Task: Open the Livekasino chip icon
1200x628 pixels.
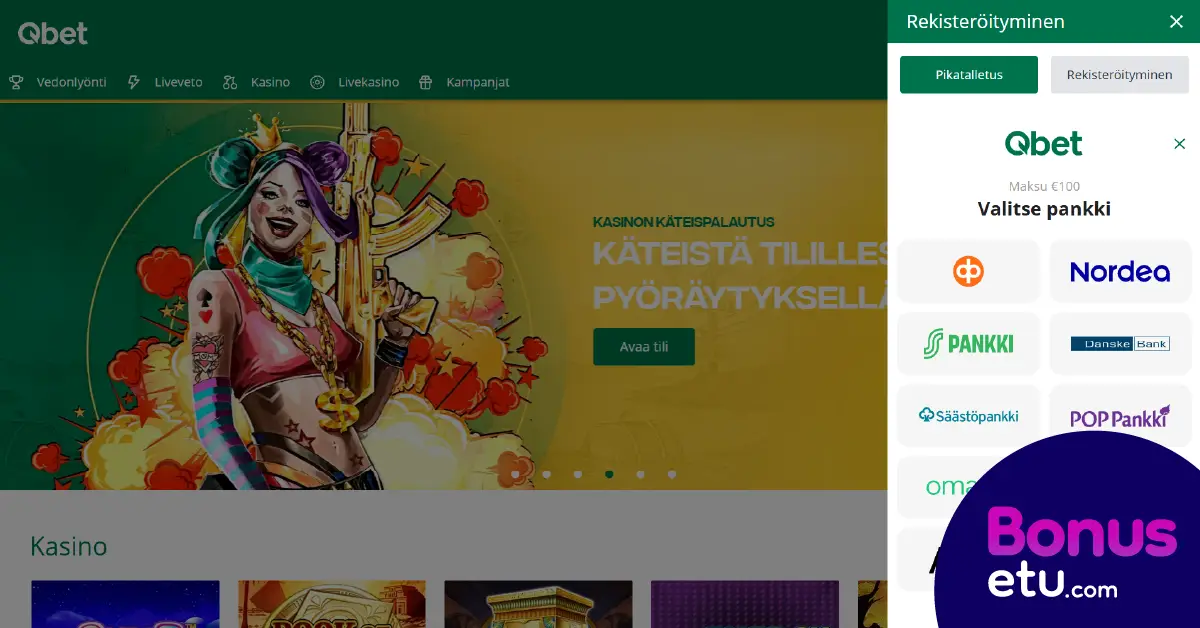Action: (x=318, y=82)
